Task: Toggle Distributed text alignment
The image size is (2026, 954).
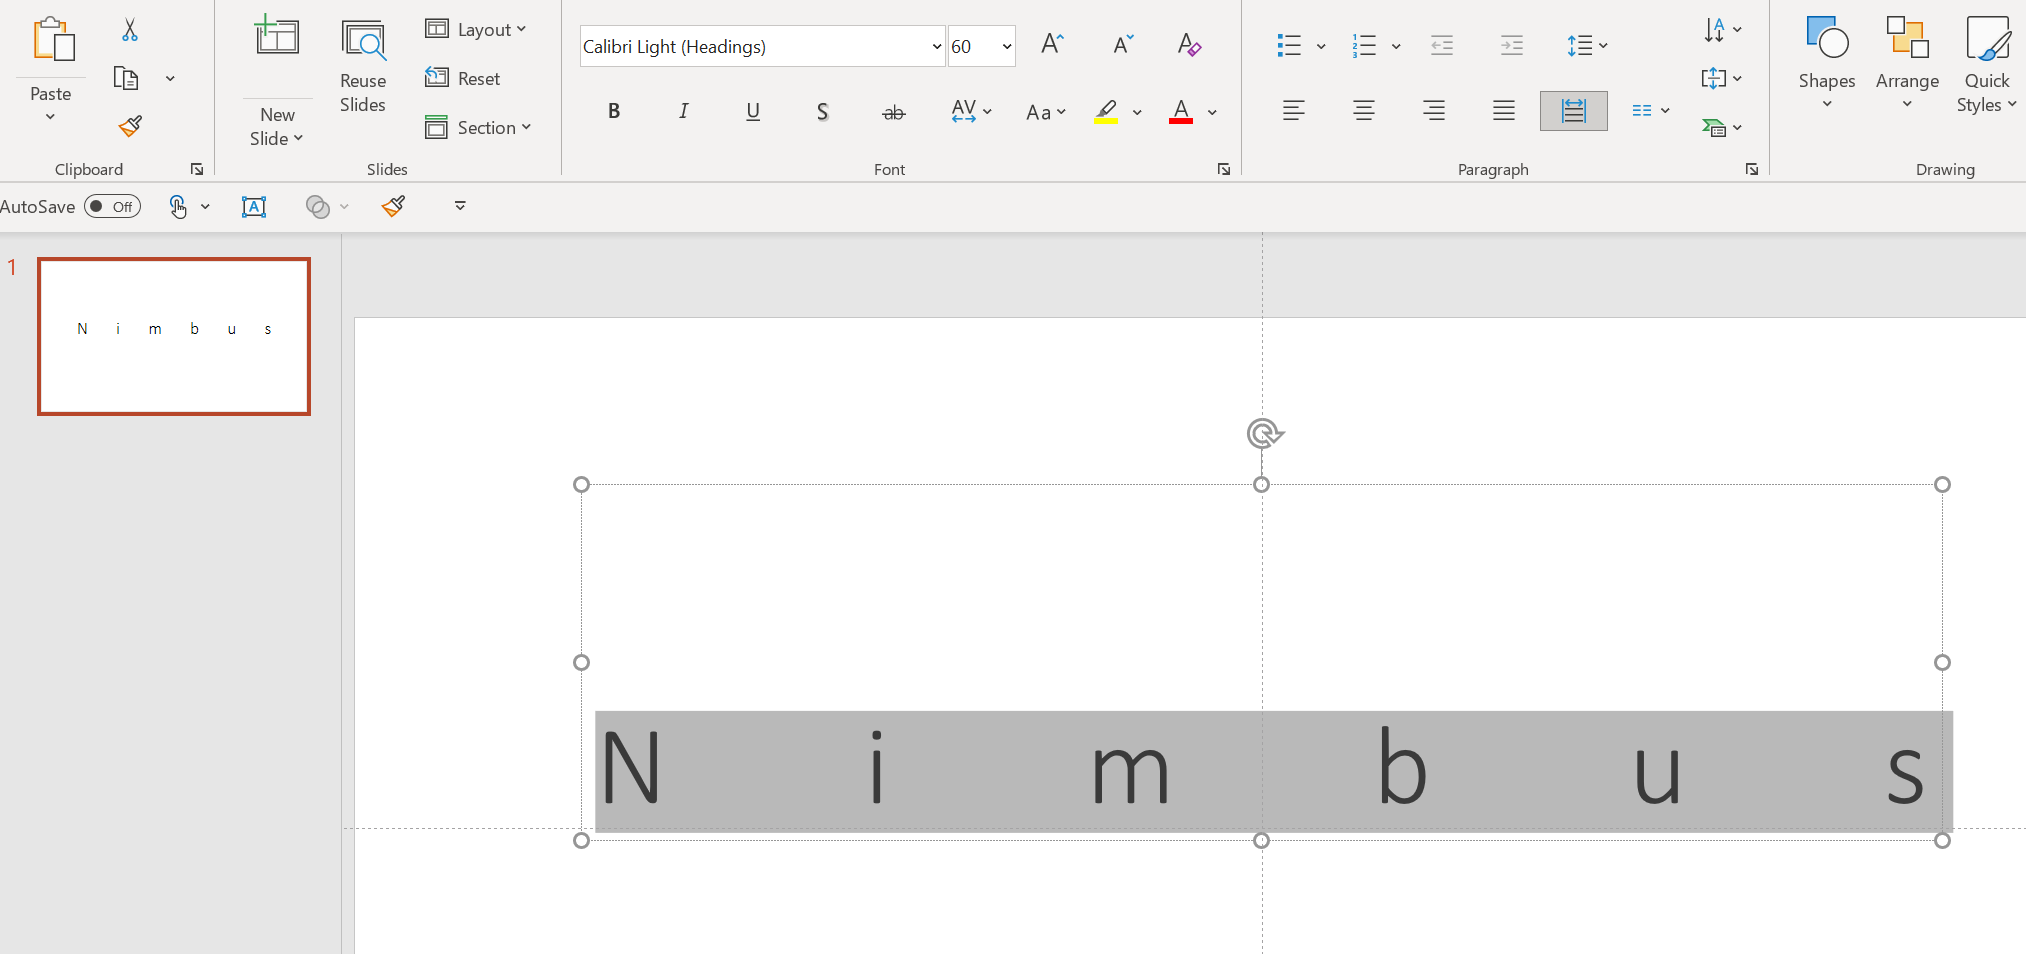Action: pos(1574,110)
